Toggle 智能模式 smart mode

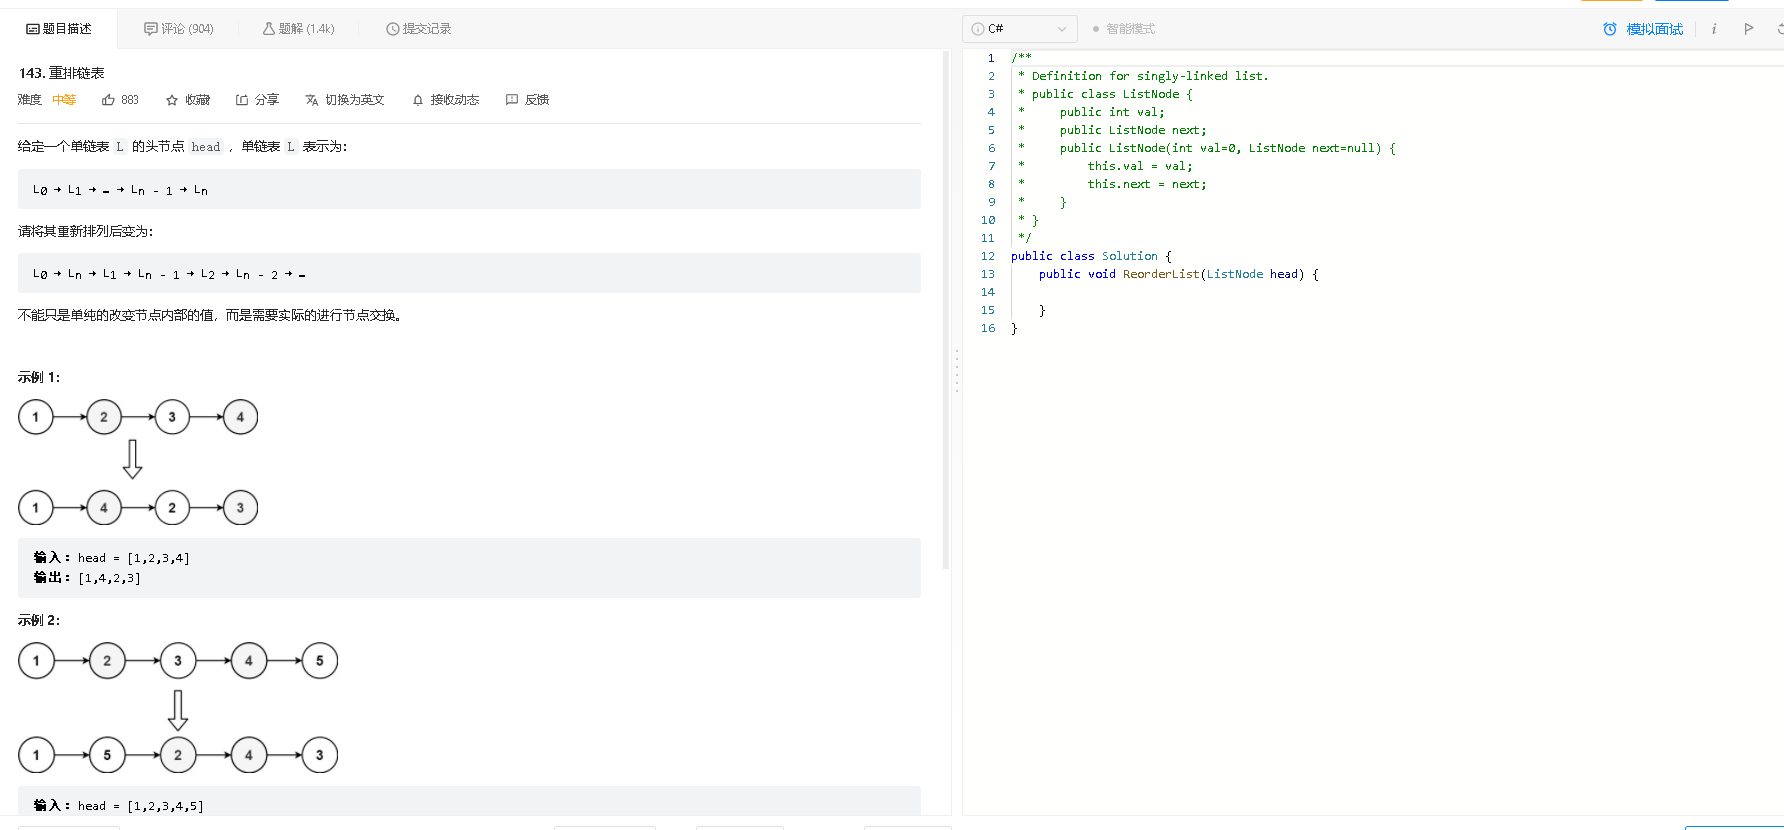(1123, 29)
